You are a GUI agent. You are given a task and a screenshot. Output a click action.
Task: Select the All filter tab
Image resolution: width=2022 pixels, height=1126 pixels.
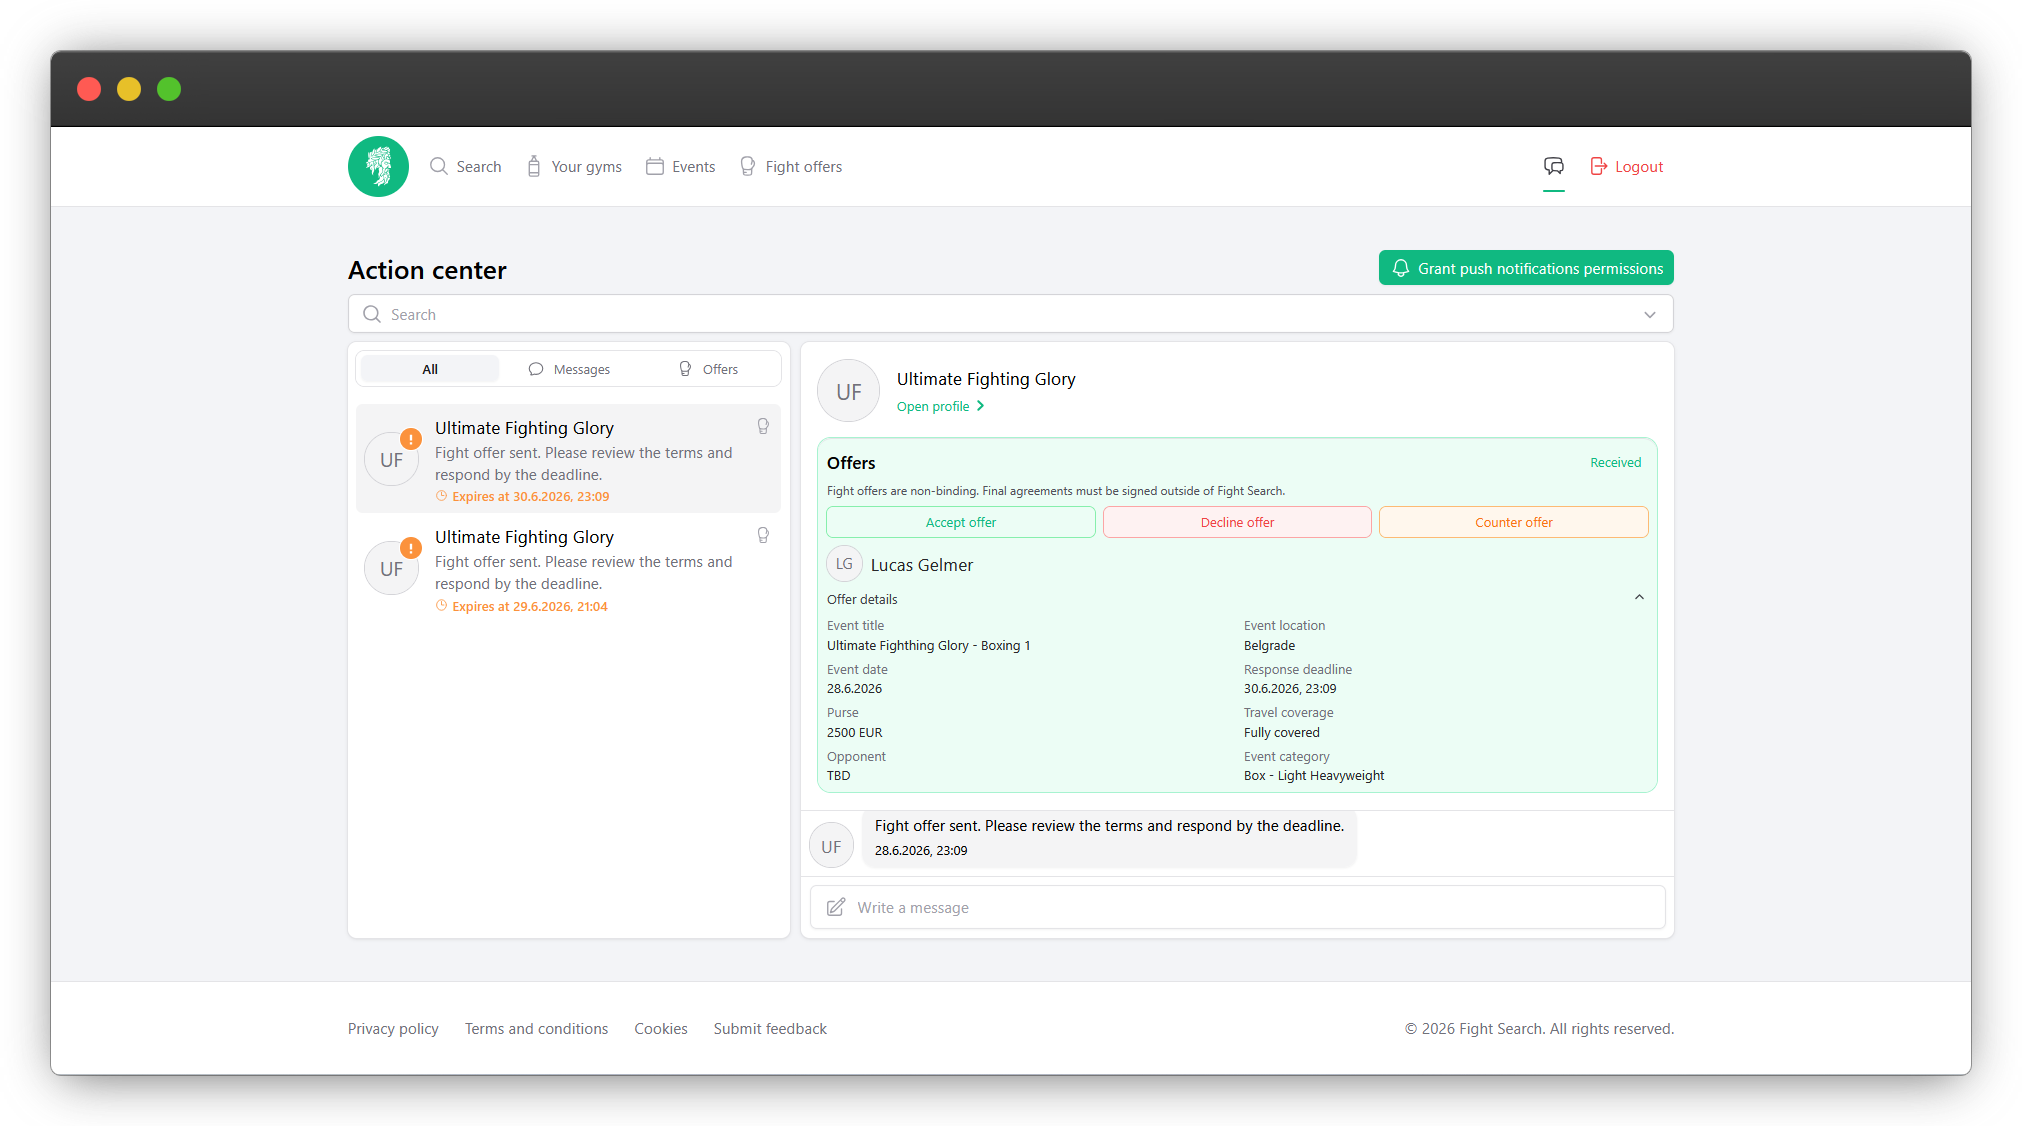click(x=430, y=369)
